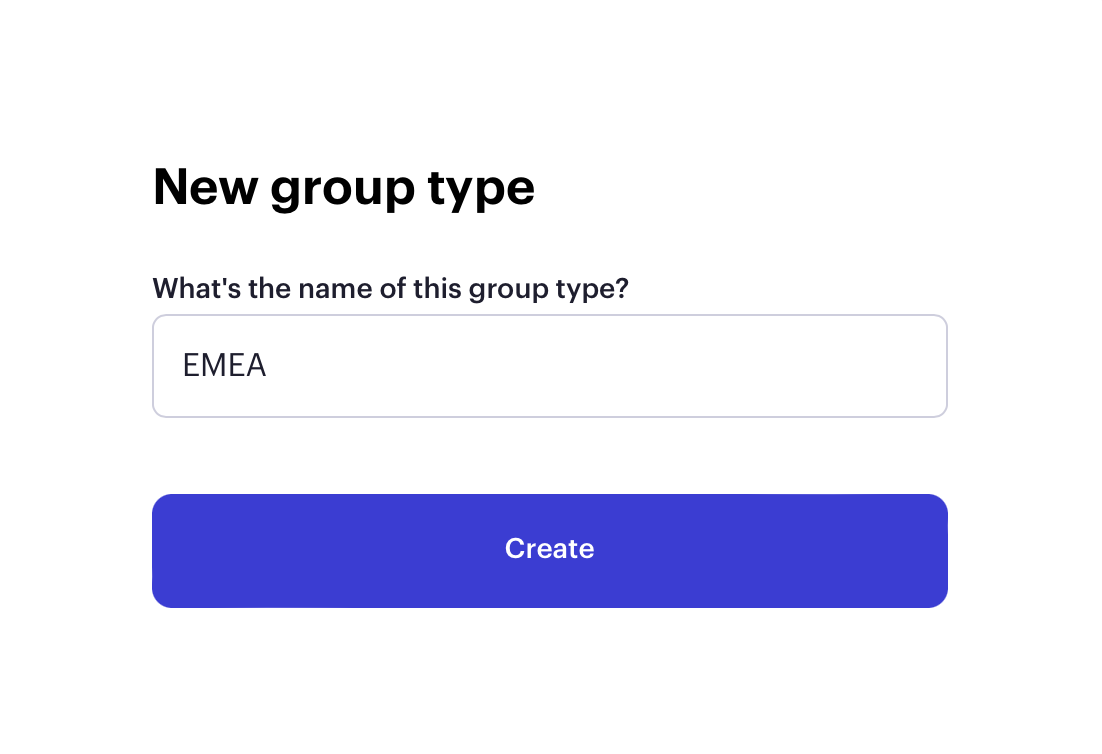Click the "group type" question label text

pyautogui.click(x=391, y=289)
